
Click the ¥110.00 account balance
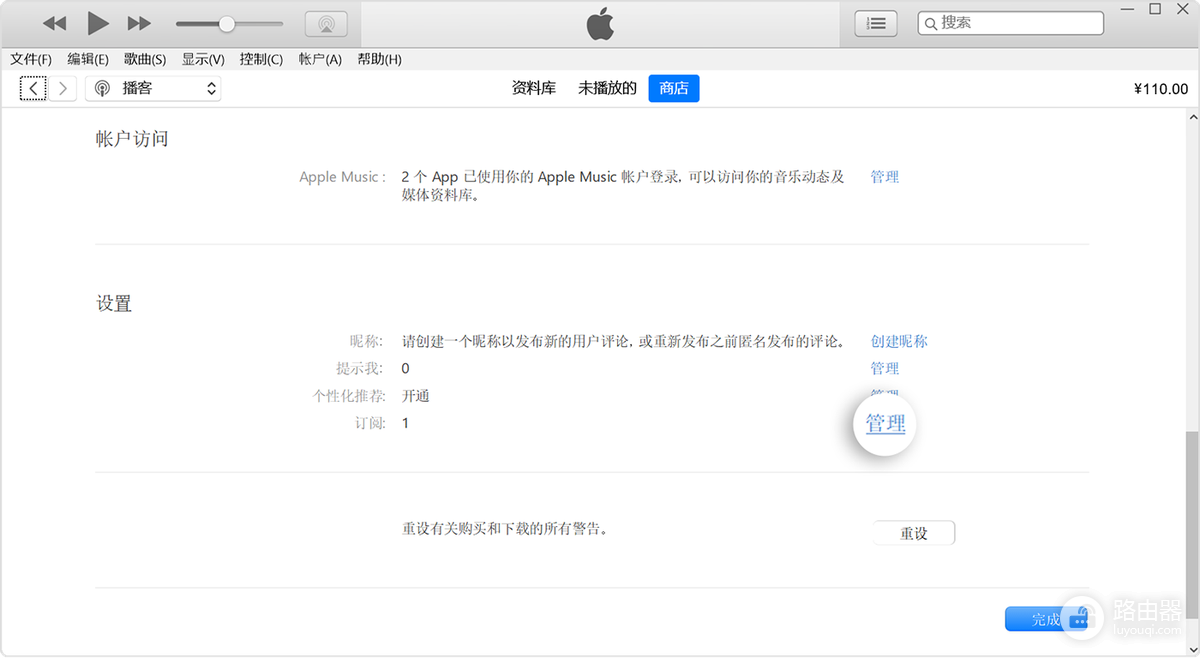[1161, 88]
